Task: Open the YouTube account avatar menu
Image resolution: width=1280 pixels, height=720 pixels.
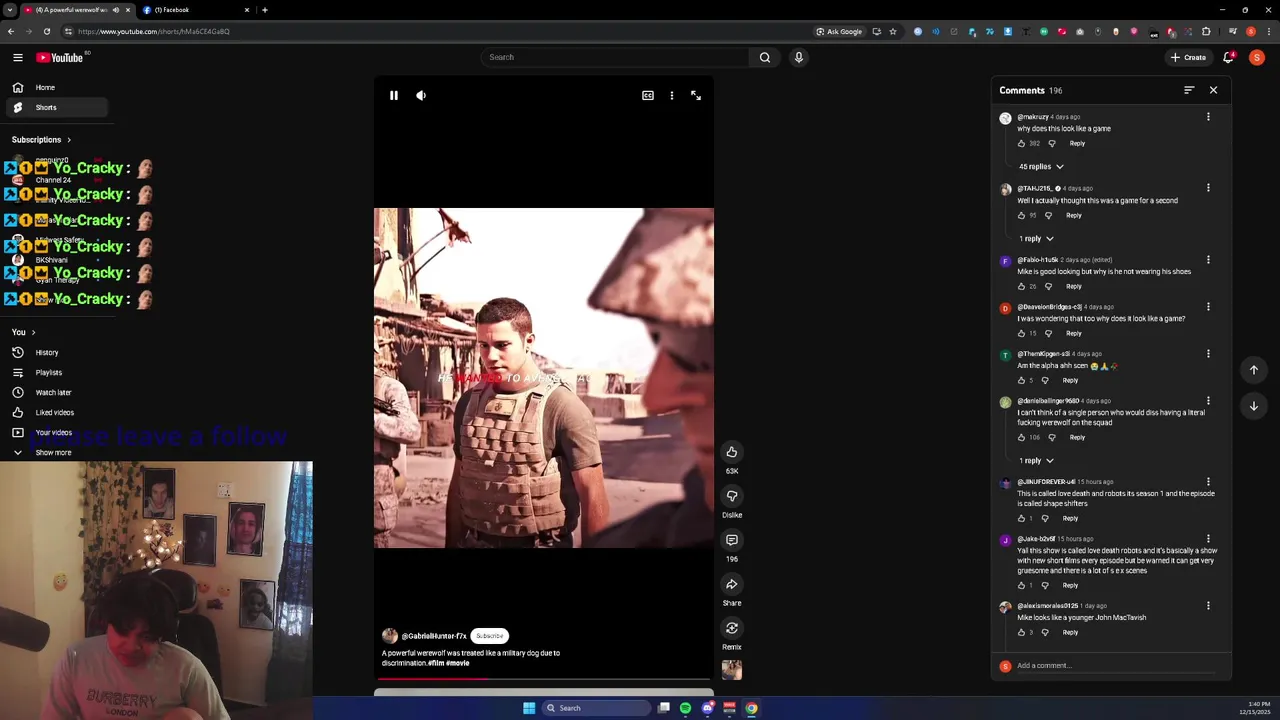Action: coord(1257,57)
